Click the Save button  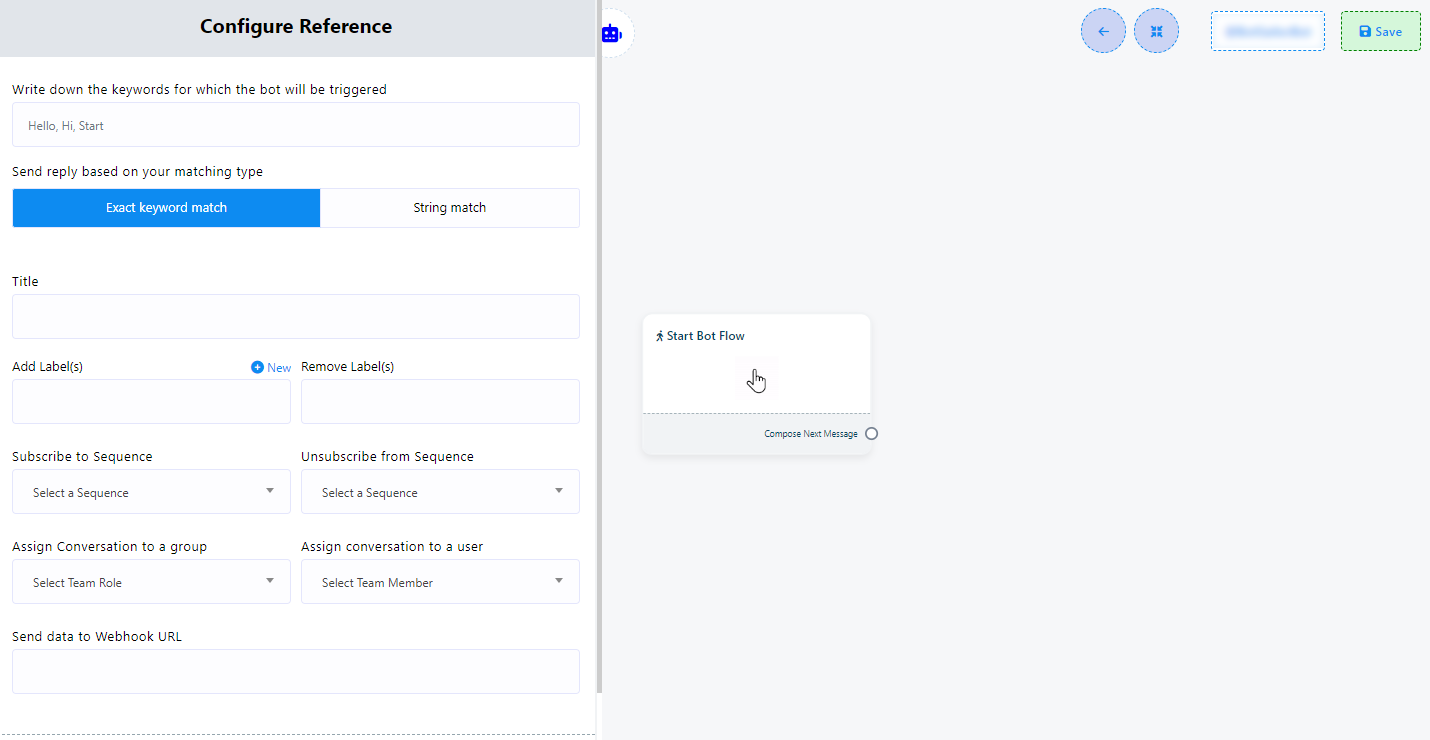pos(1380,31)
